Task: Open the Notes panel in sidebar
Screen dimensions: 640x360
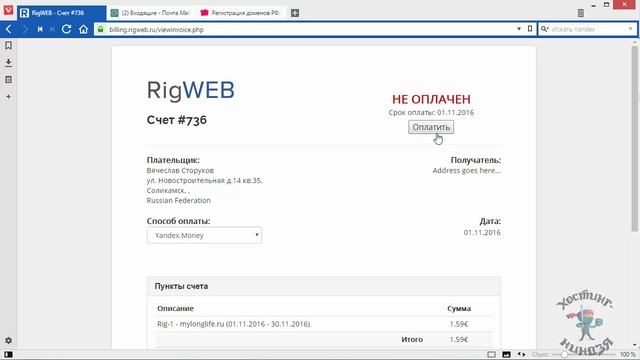Action: point(8,80)
